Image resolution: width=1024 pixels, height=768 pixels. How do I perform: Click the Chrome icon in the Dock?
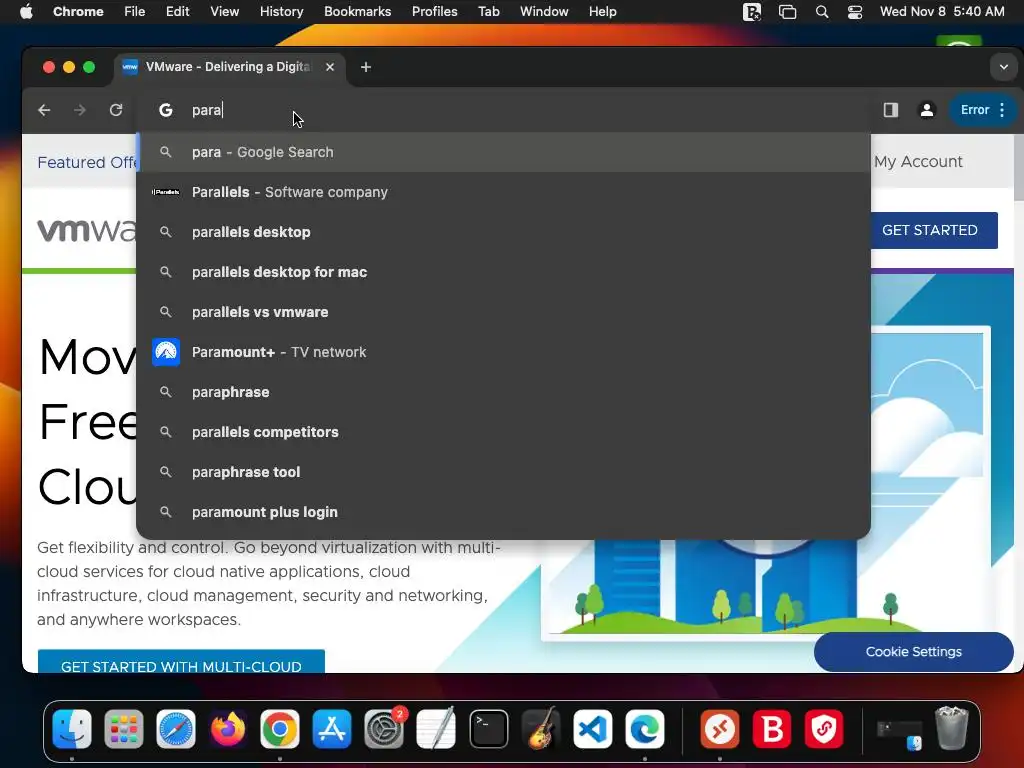280,729
